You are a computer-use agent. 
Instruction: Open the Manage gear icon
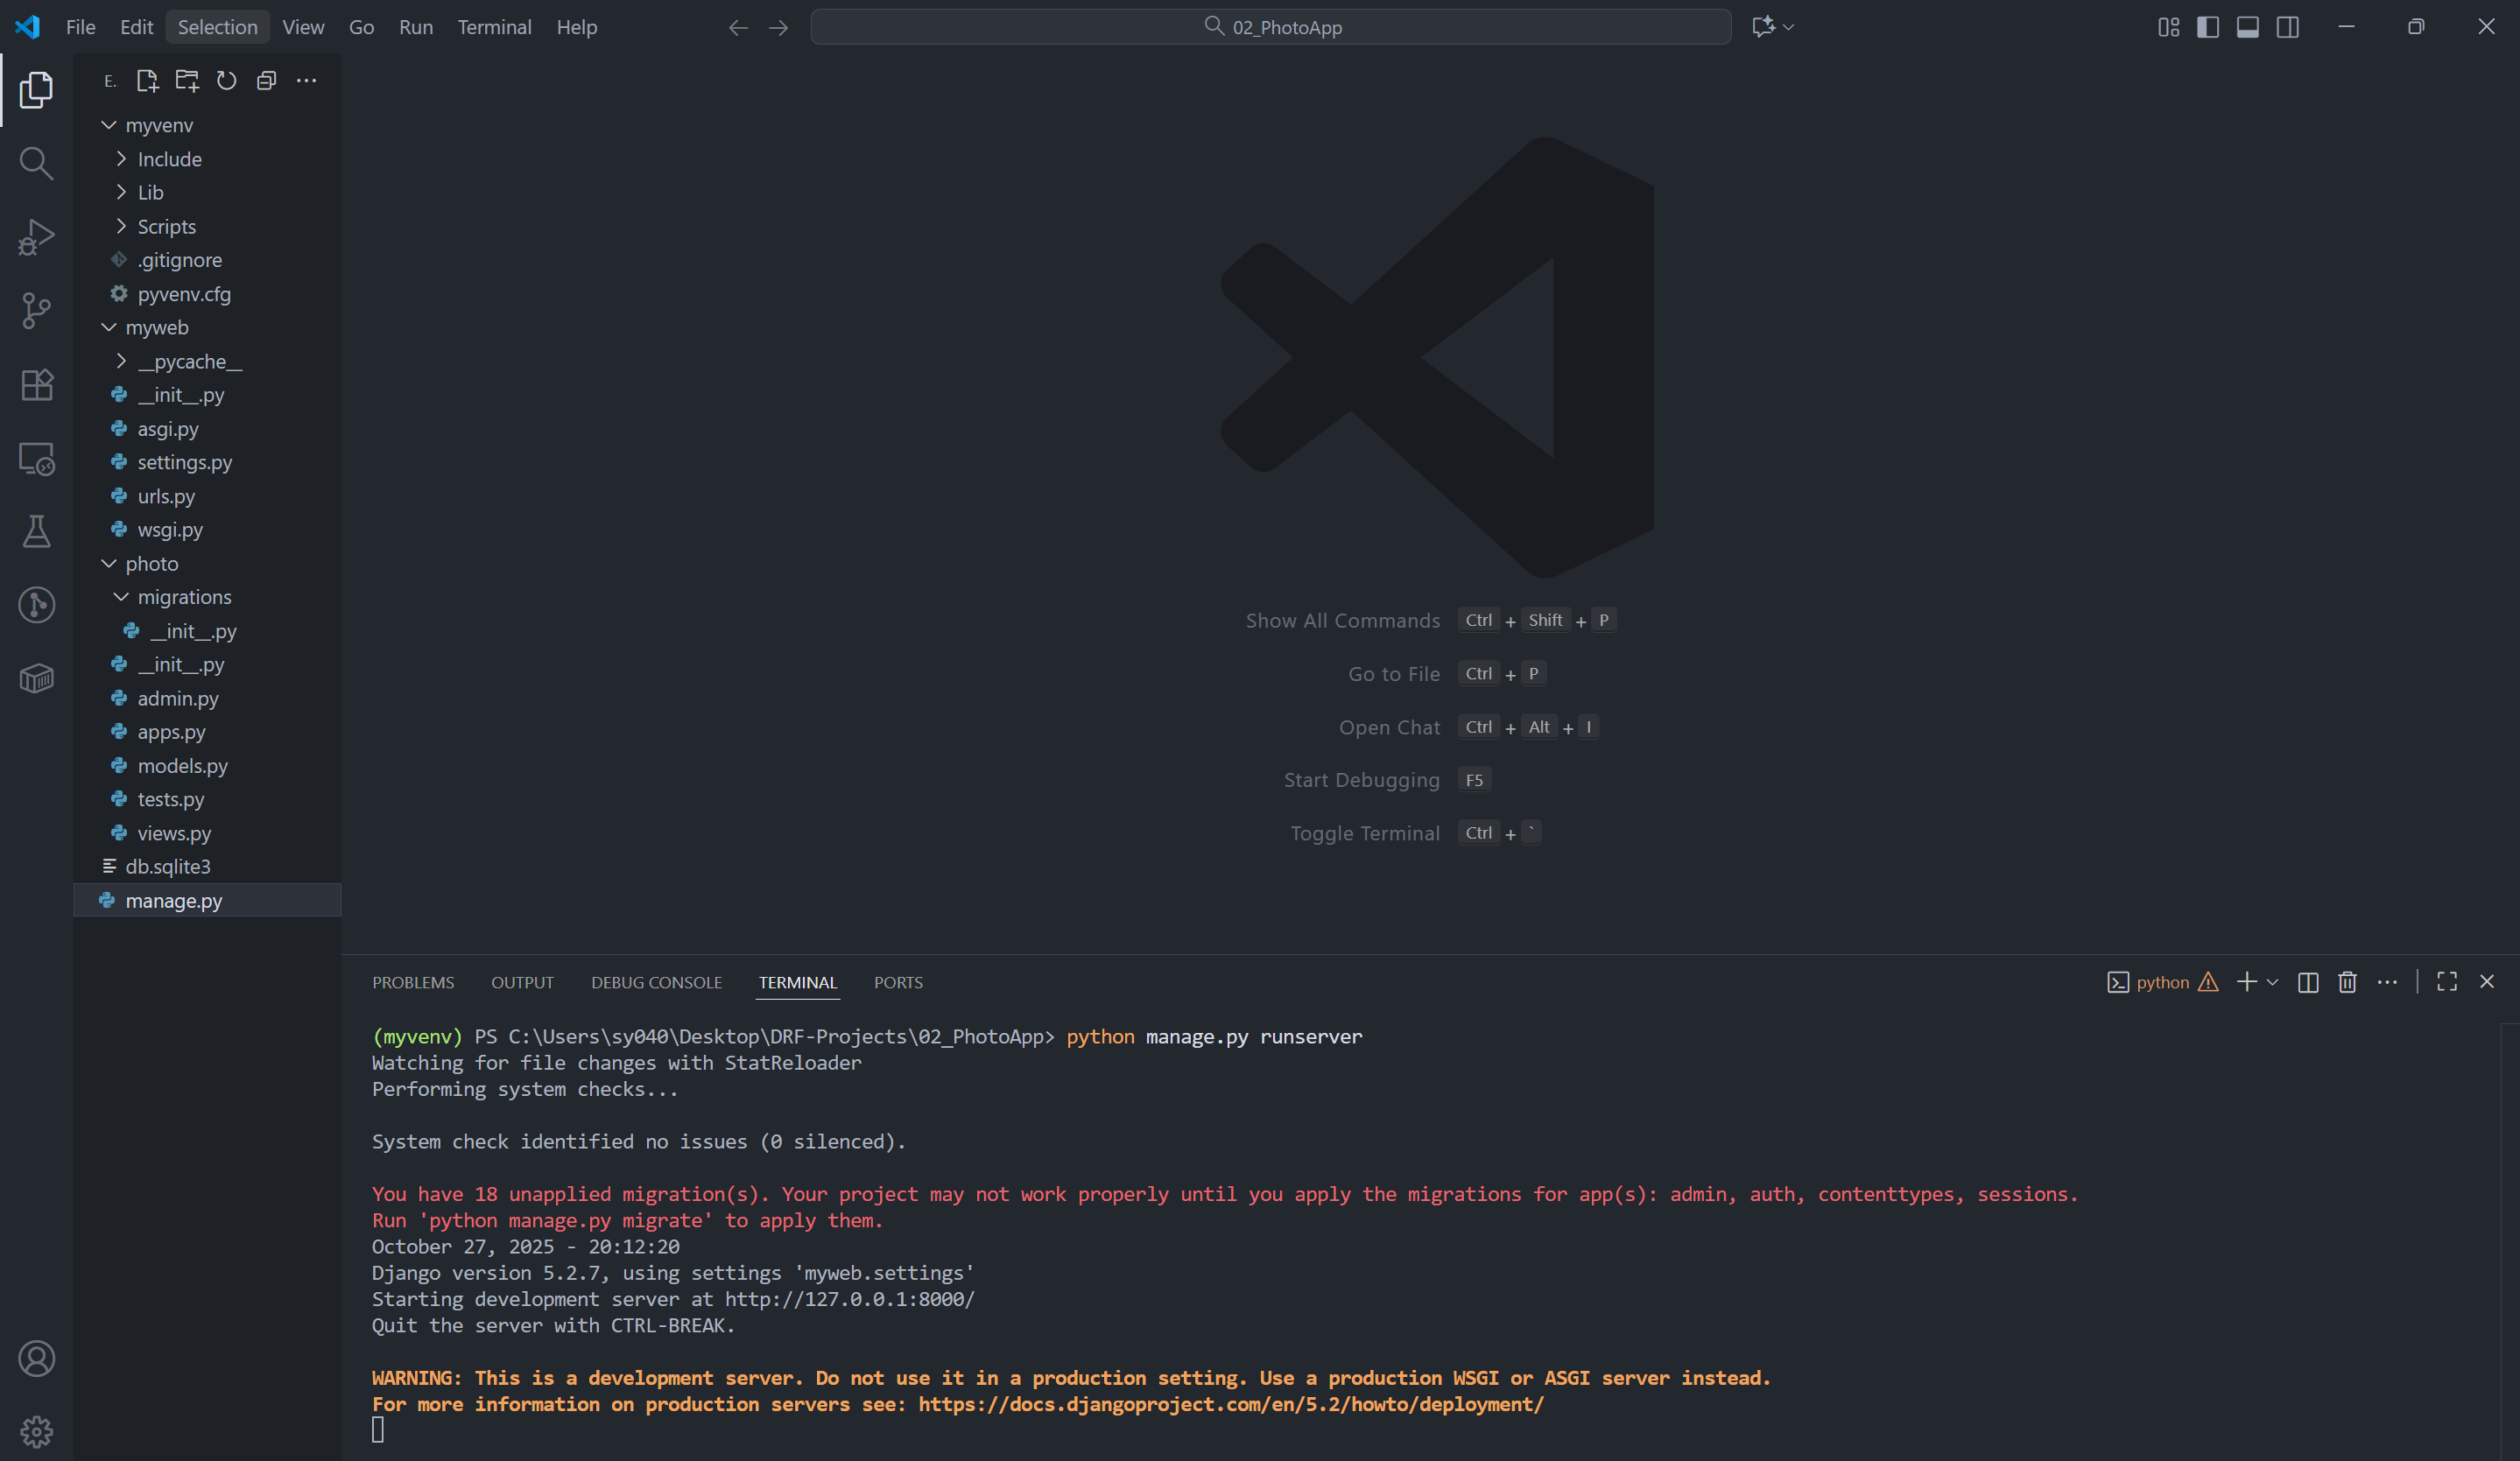[x=36, y=1431]
